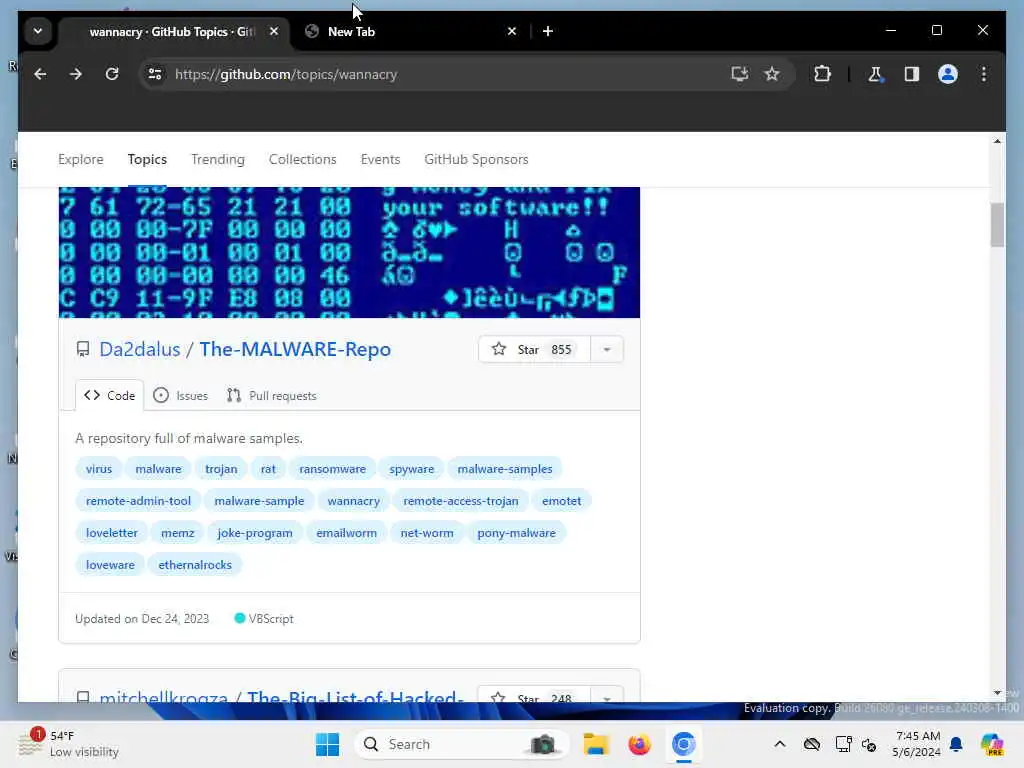Install app icon in address bar
This screenshot has width=1024, height=768.
(739, 74)
